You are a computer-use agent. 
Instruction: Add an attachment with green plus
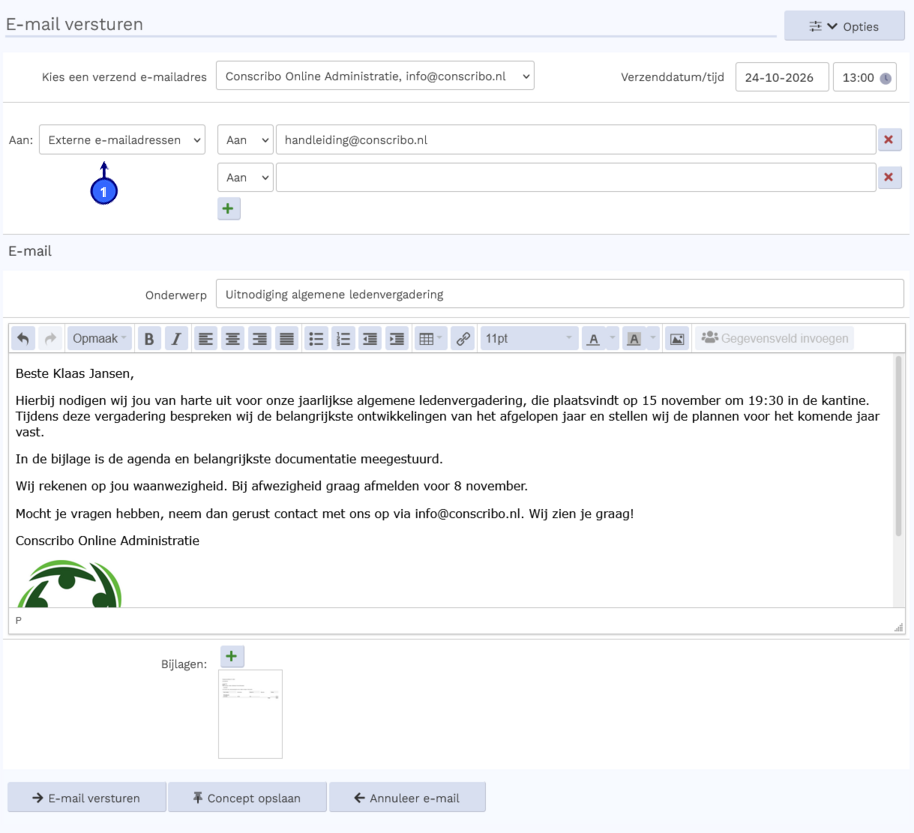coord(232,656)
